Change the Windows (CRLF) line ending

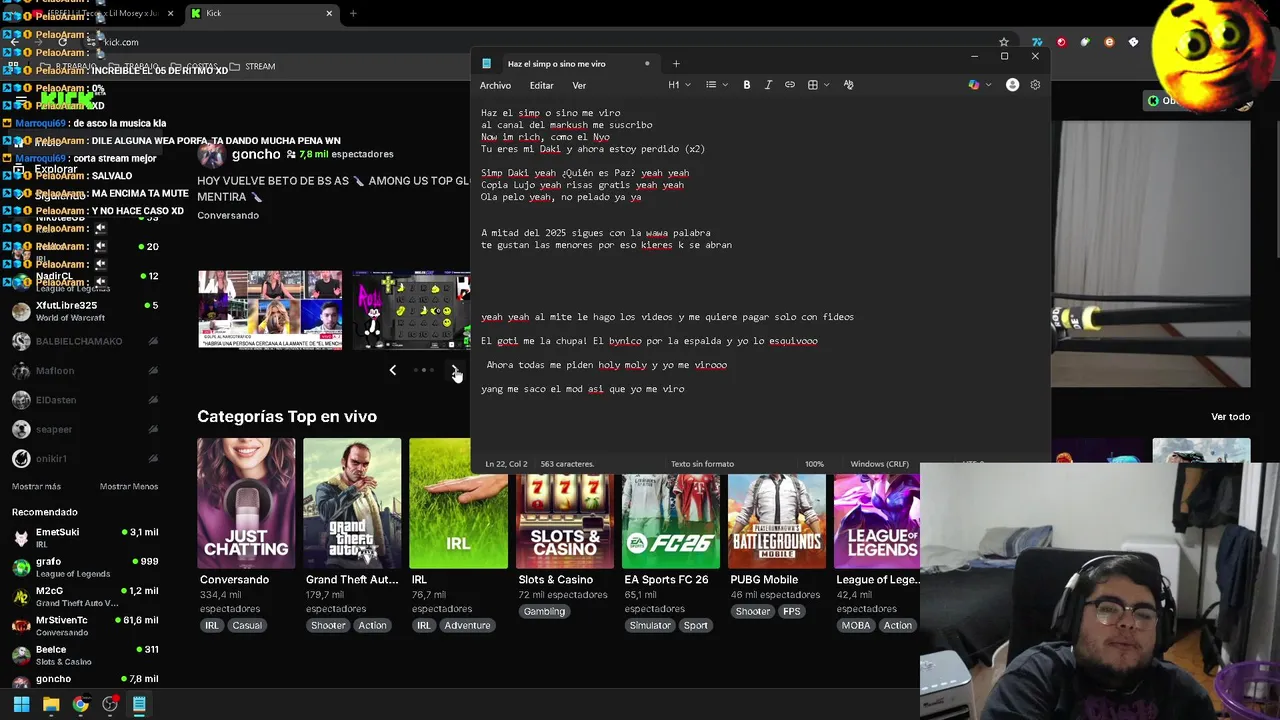tap(879, 464)
